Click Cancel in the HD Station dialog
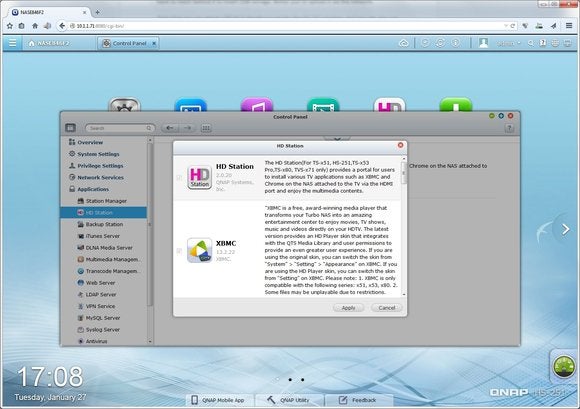The width and height of the screenshot is (580, 409). pyautogui.click(x=387, y=308)
